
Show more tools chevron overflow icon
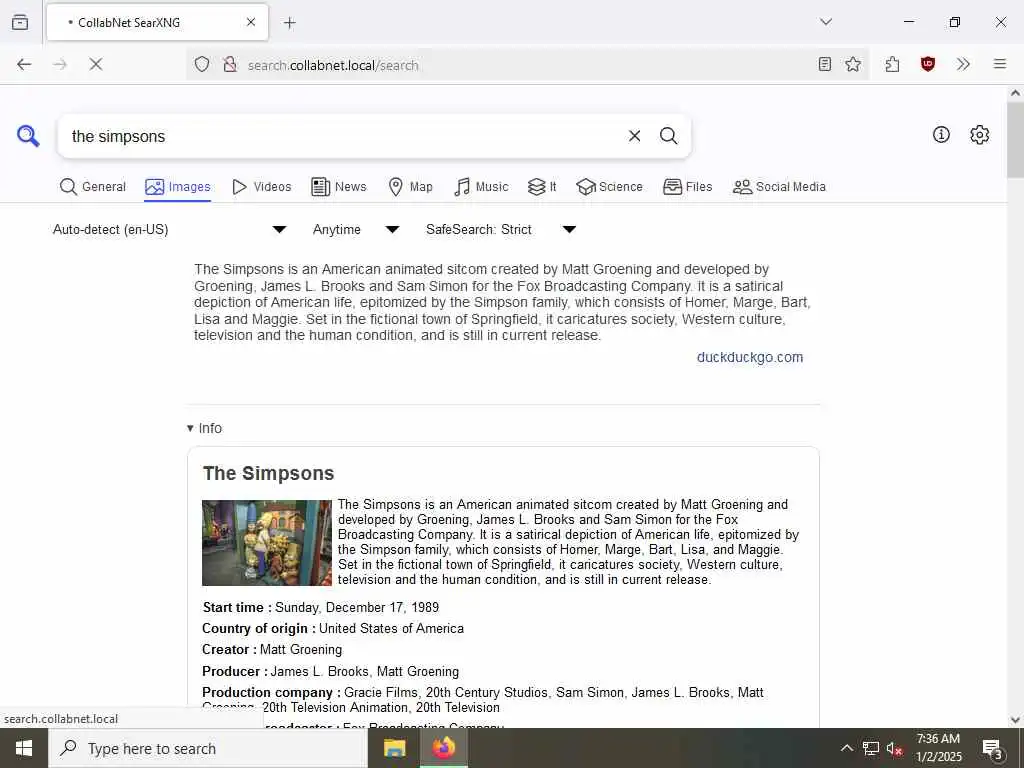pos(963,64)
